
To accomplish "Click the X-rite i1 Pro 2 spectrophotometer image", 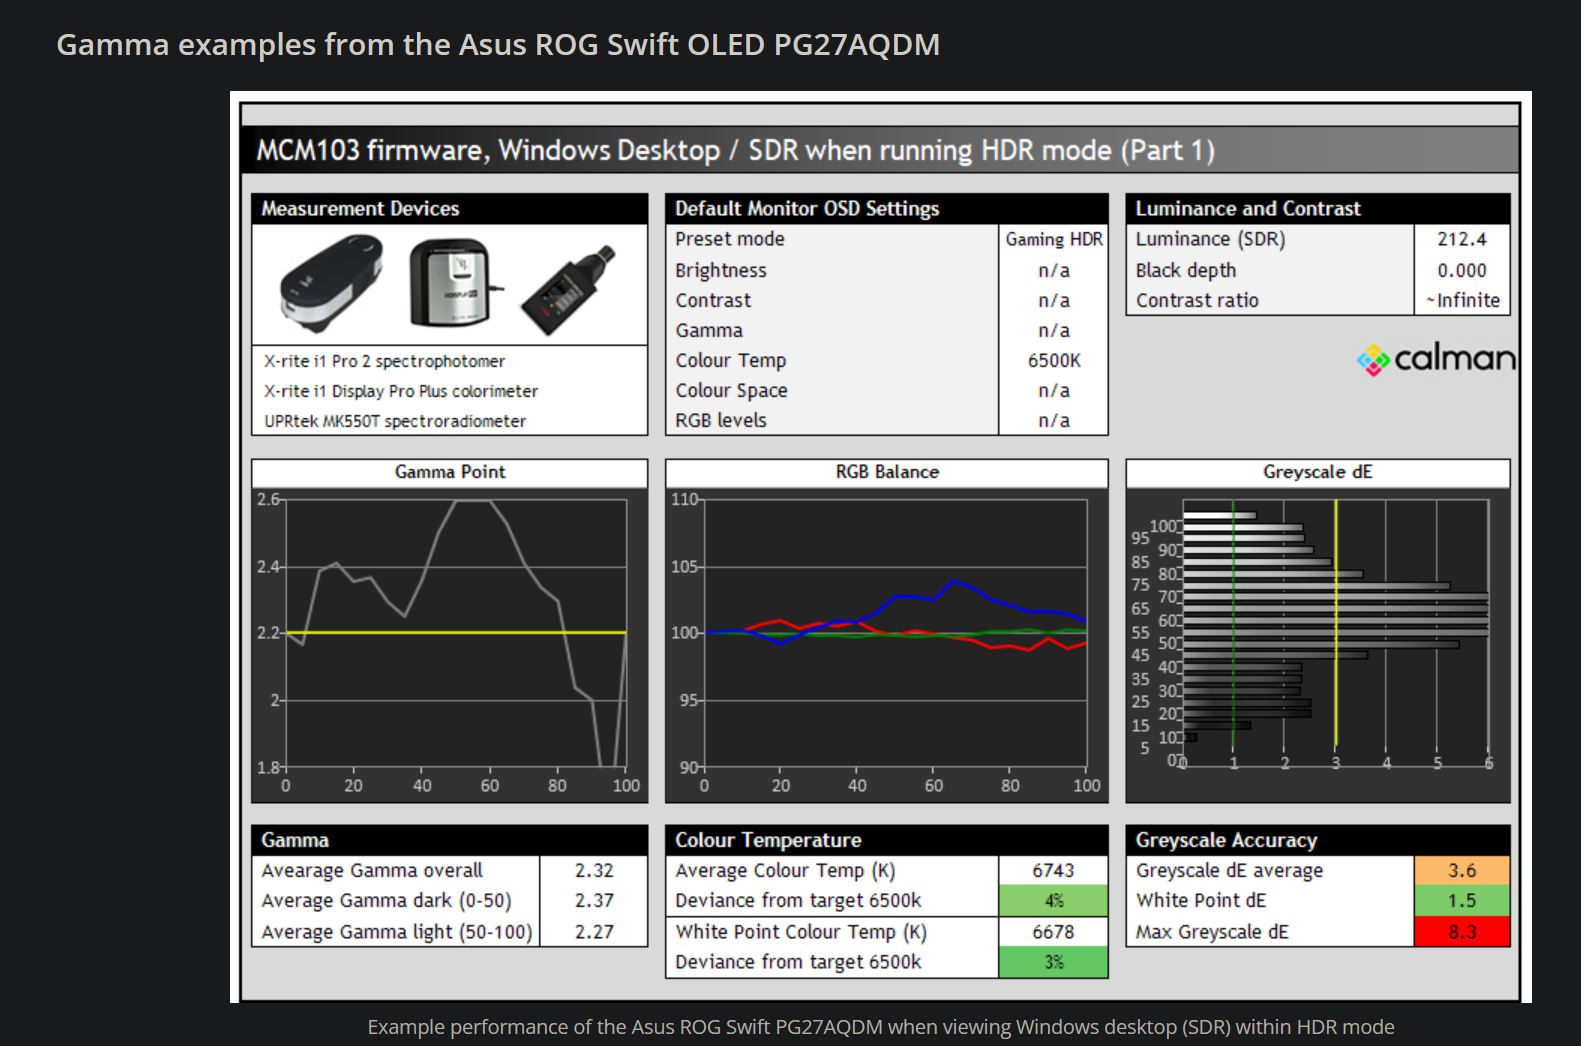I will tap(332, 284).
